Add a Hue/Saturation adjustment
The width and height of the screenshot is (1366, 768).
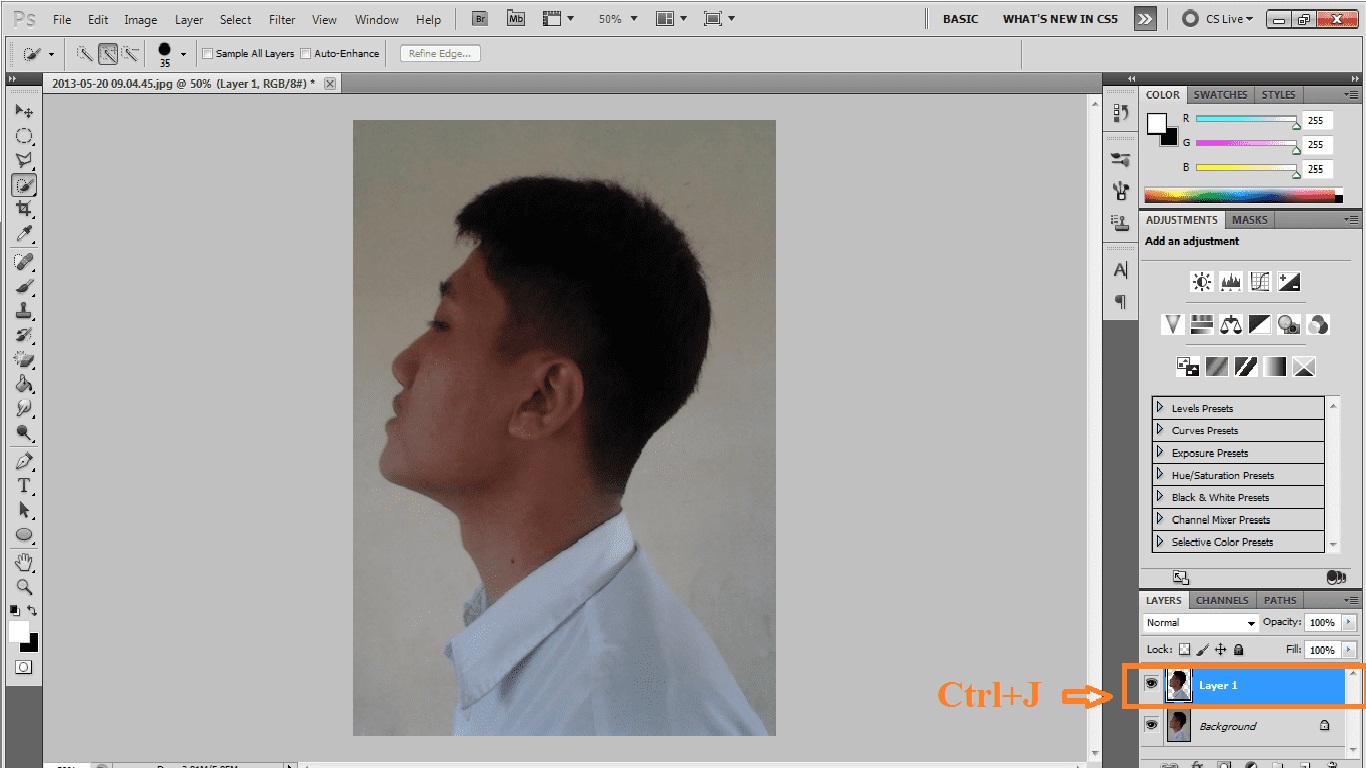point(1201,324)
